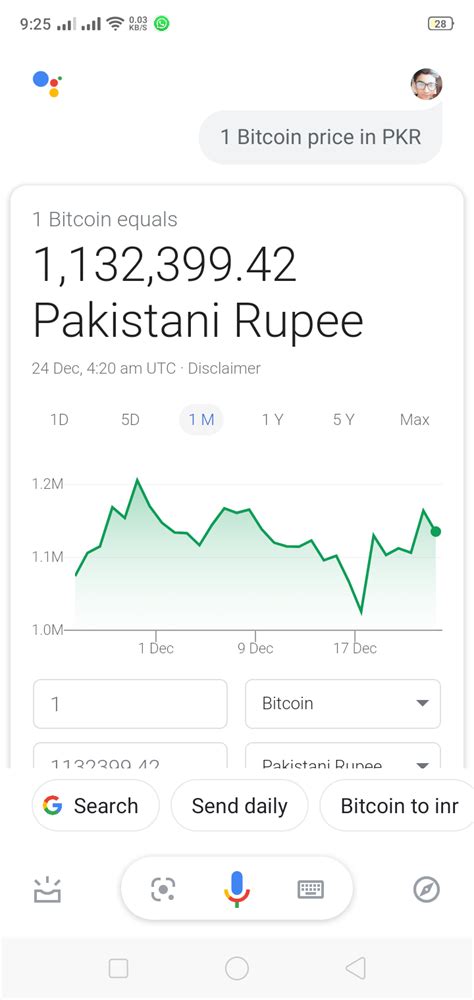Tap the Google Assistant logo
The height and width of the screenshot is (1000, 474).
click(47, 84)
